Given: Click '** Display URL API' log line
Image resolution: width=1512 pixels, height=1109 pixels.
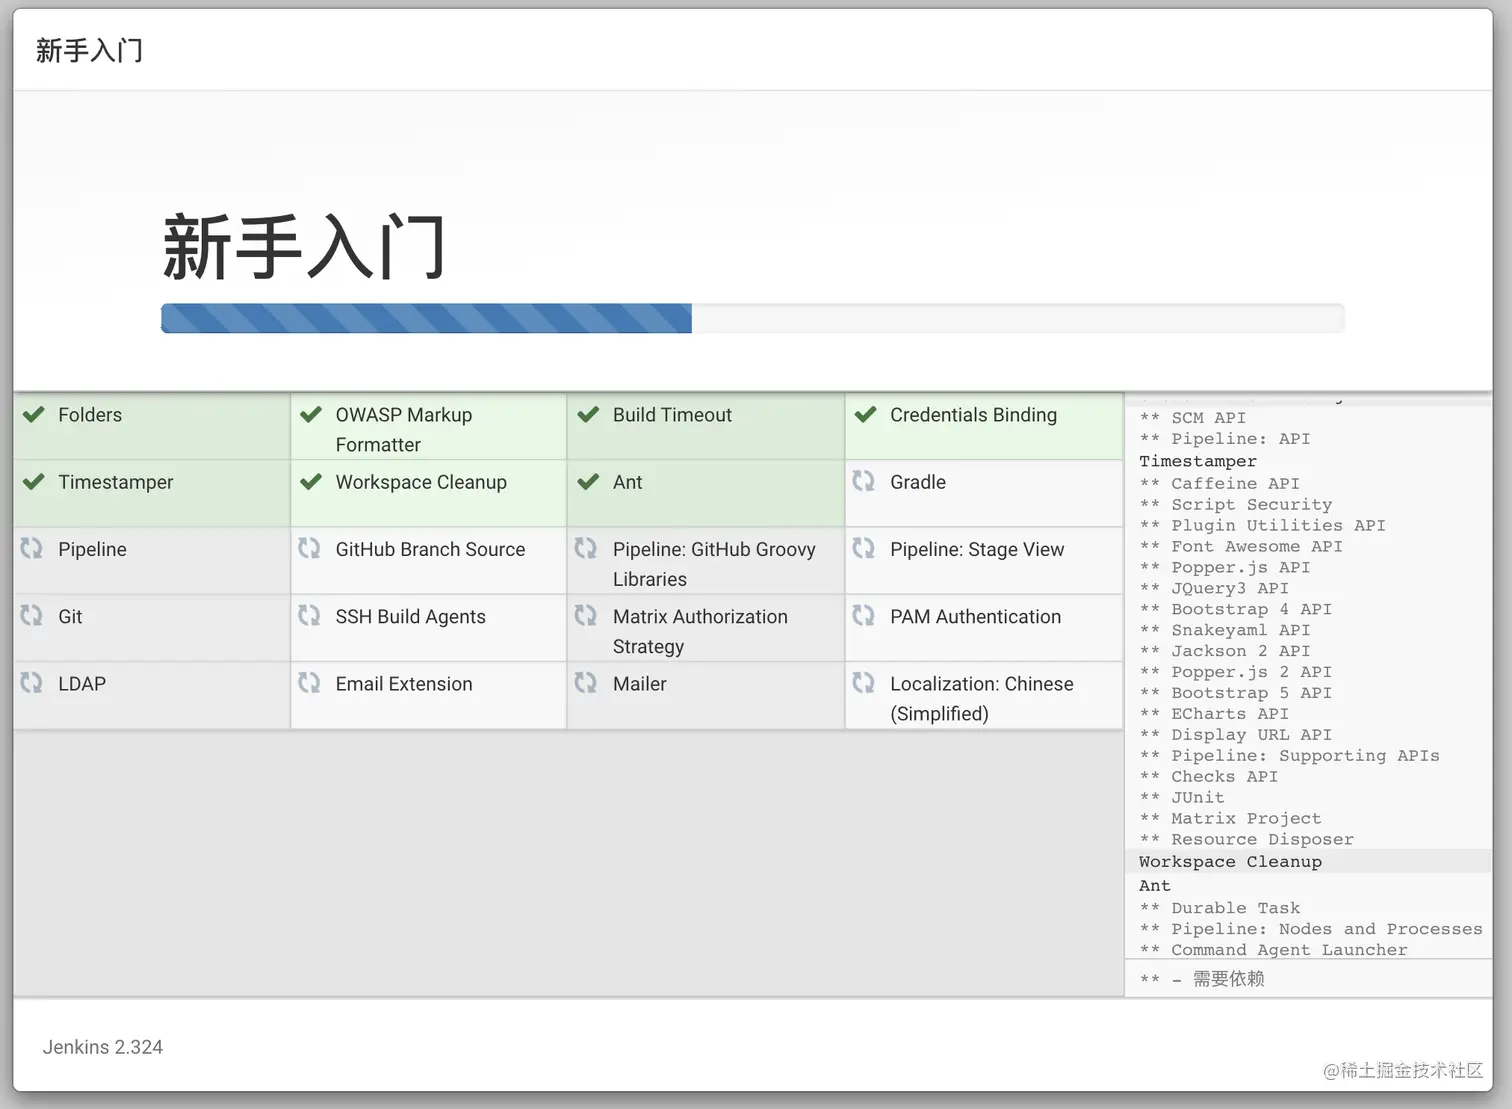Looking at the screenshot, I should click(1236, 735).
